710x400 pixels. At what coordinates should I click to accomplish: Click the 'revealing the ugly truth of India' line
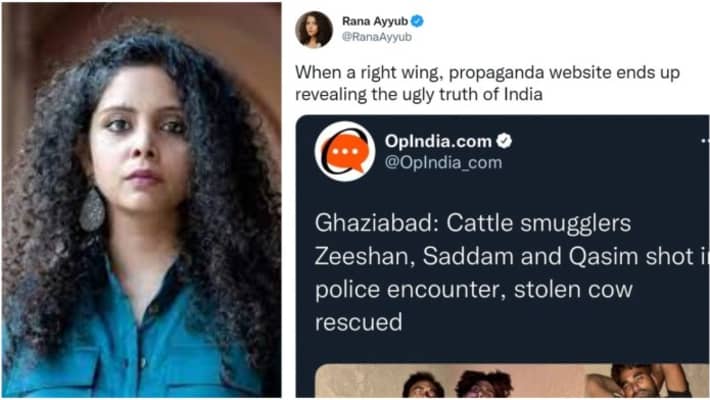tap(419, 94)
